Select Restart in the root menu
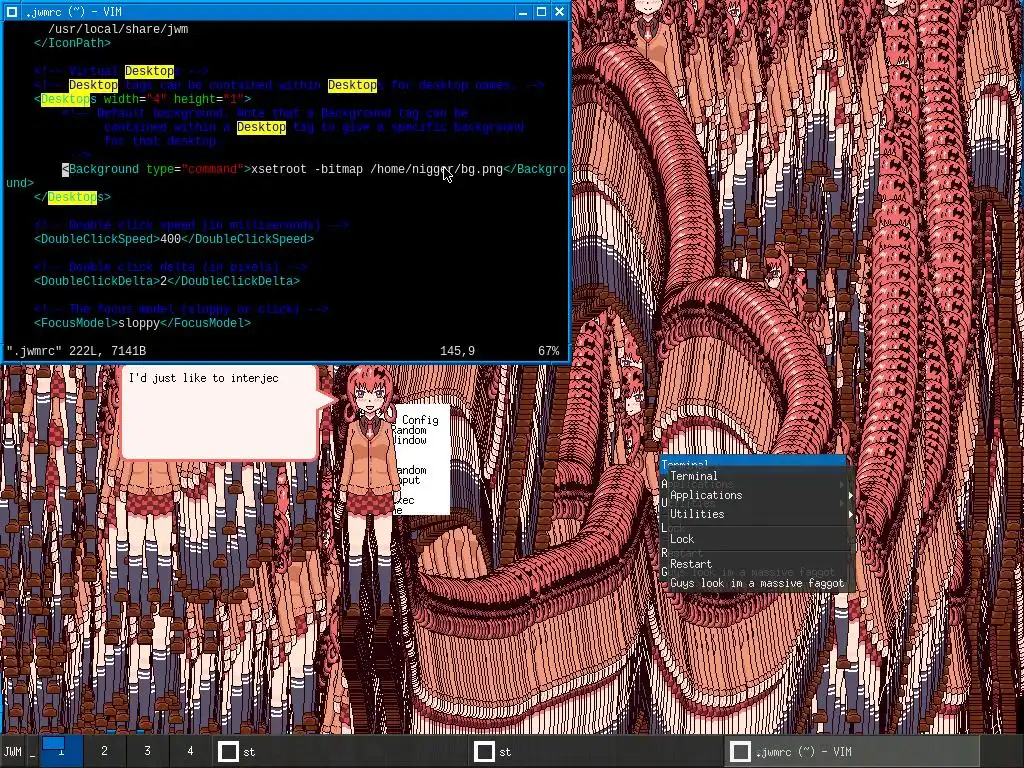The height and width of the screenshot is (768, 1024). point(758,564)
